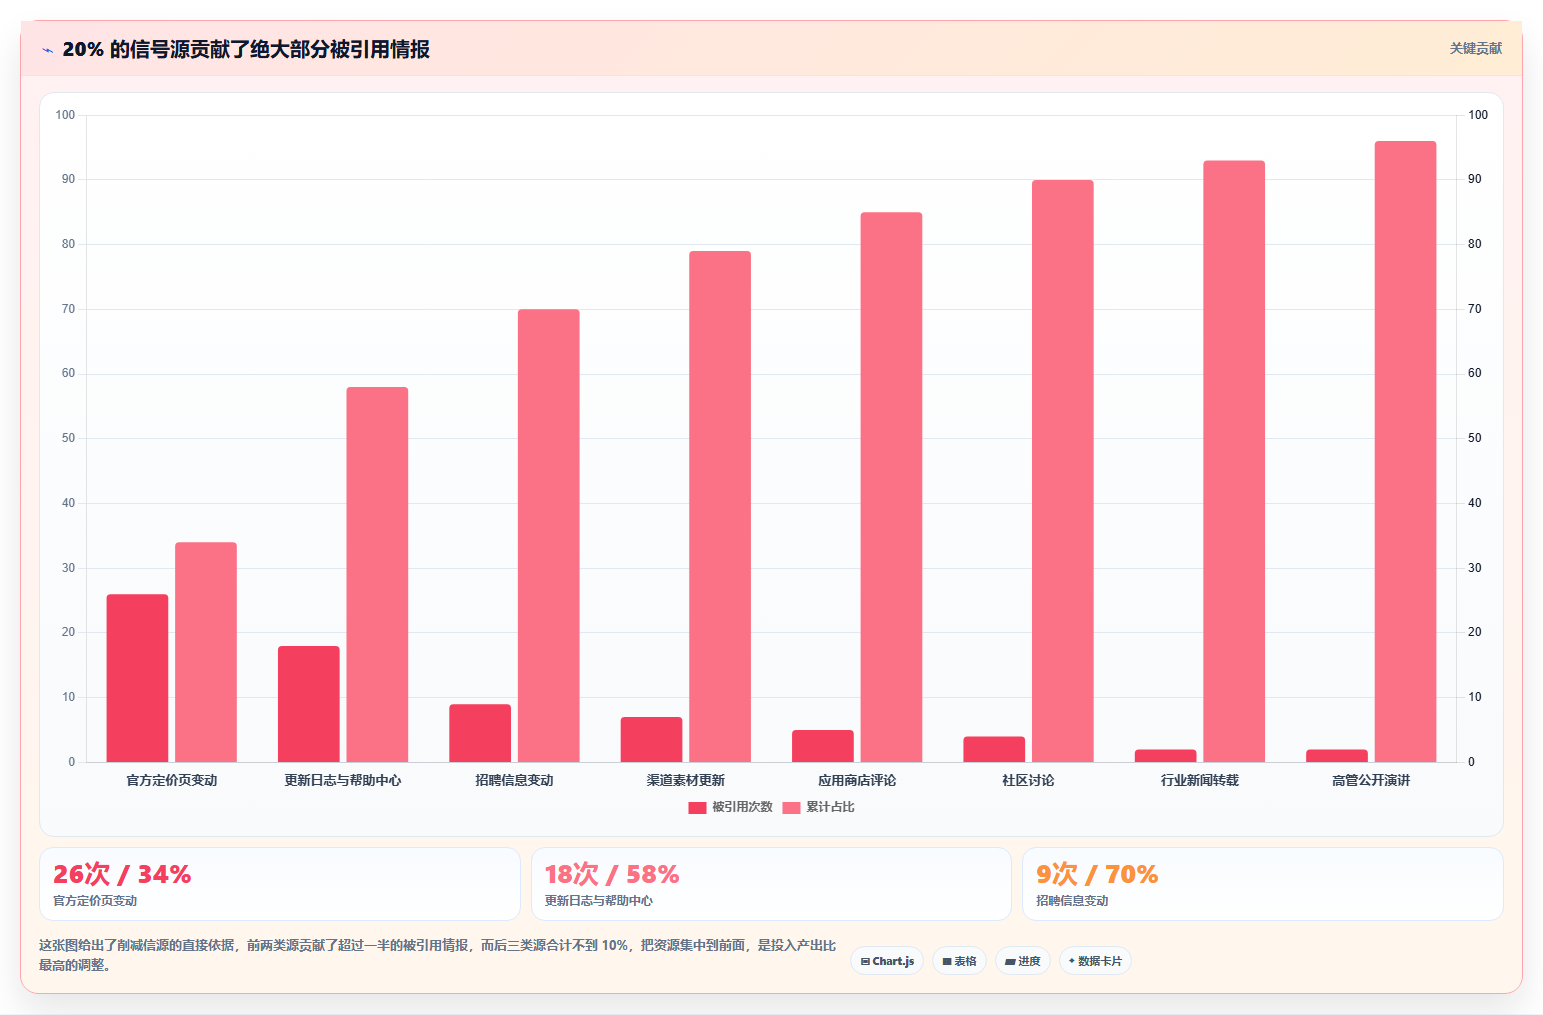
Task: Click the x-axis label 行业新闻转载
Action: (1200, 780)
